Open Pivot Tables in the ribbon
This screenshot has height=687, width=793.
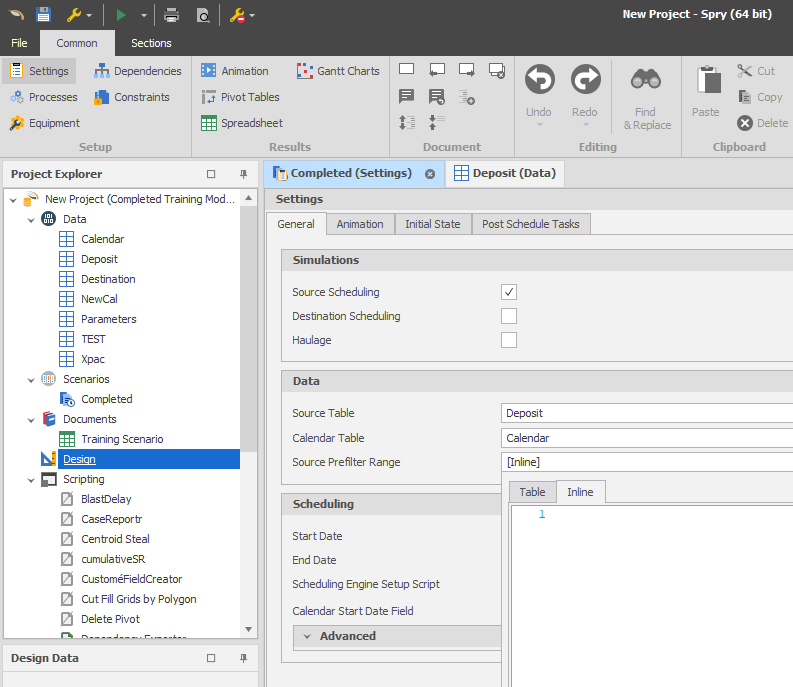pyautogui.click(x=240, y=97)
